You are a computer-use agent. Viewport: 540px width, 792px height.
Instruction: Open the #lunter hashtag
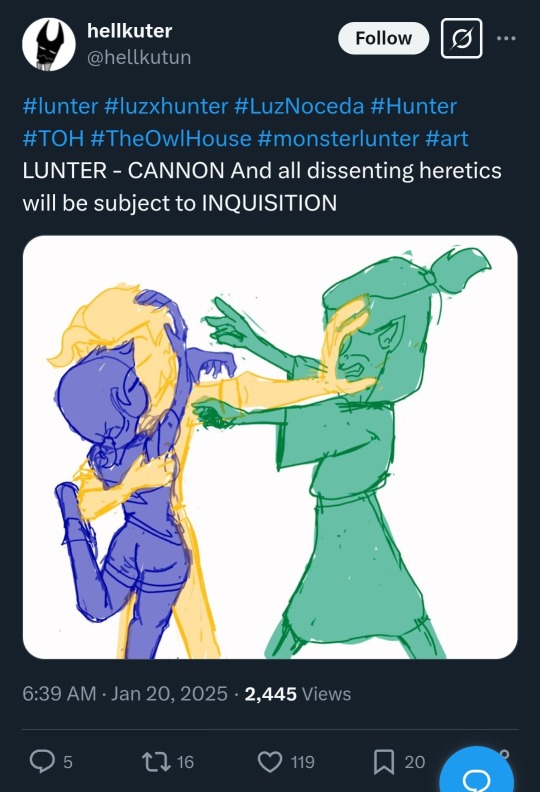[x=60, y=107]
